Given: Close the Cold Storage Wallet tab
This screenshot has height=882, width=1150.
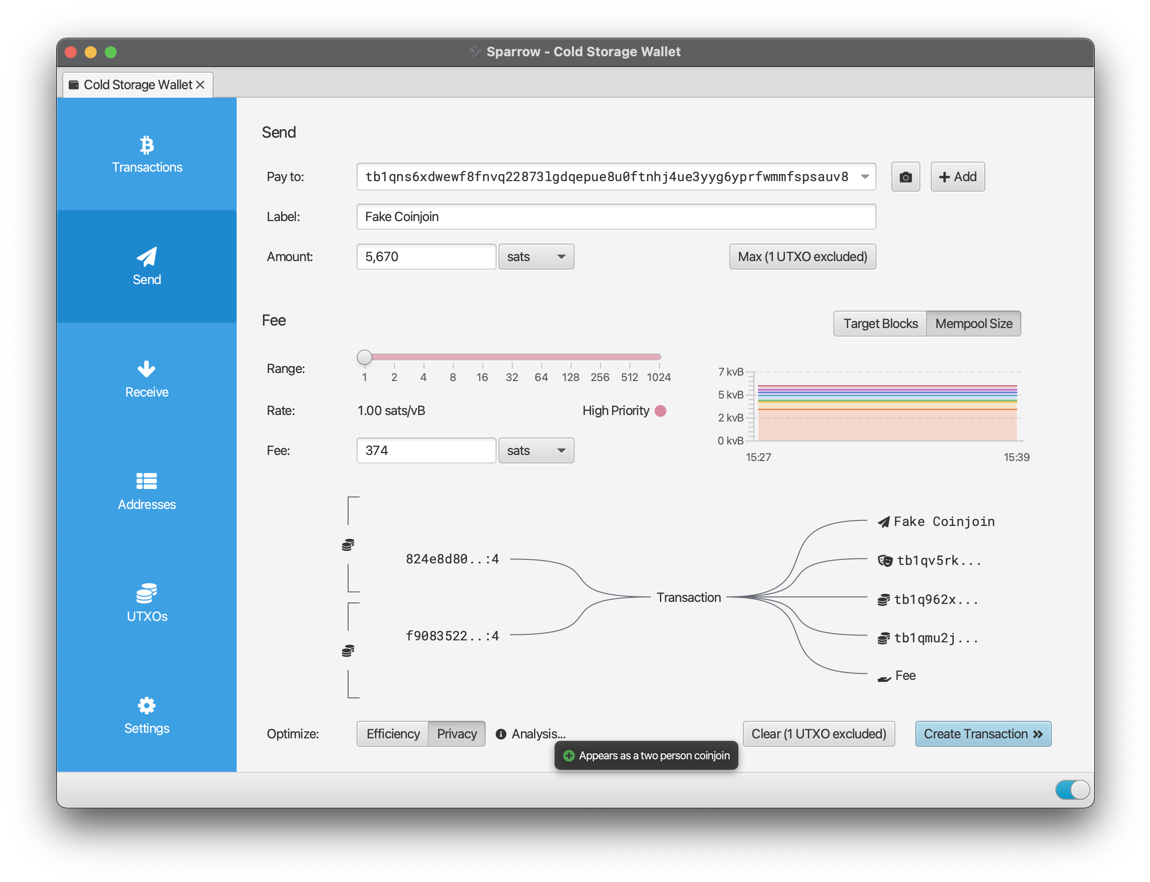Looking at the screenshot, I should pos(200,85).
